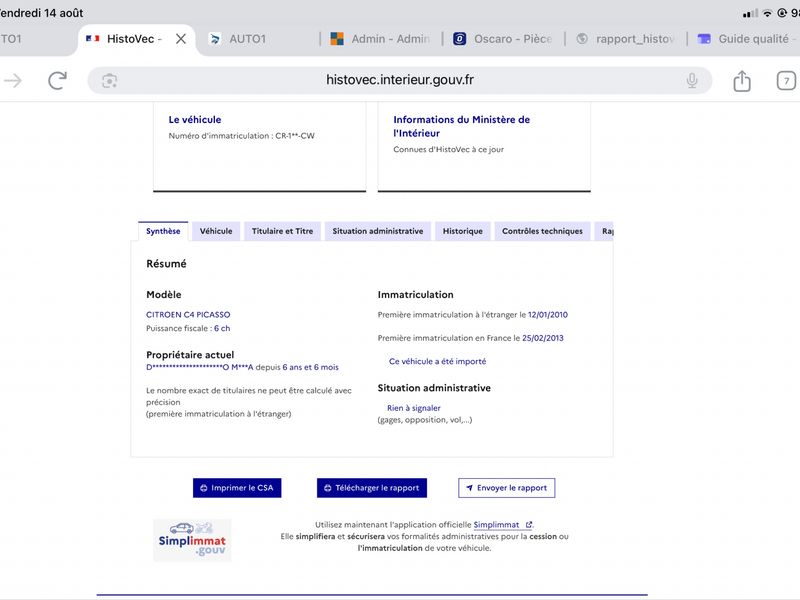Click the histovec.interieur.gouv.fr address field
The width and height of the screenshot is (800, 600).
point(399,80)
